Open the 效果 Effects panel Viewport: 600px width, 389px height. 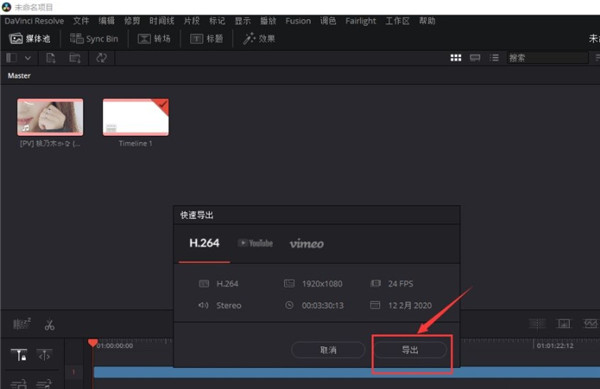(x=259, y=39)
